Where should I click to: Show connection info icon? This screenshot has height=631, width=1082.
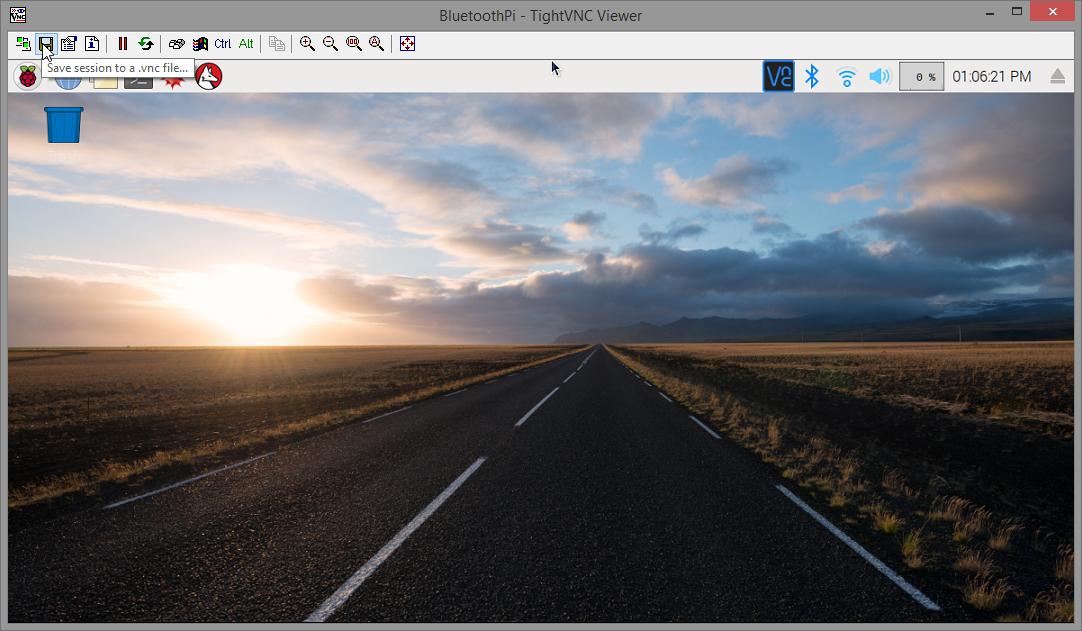click(x=92, y=43)
